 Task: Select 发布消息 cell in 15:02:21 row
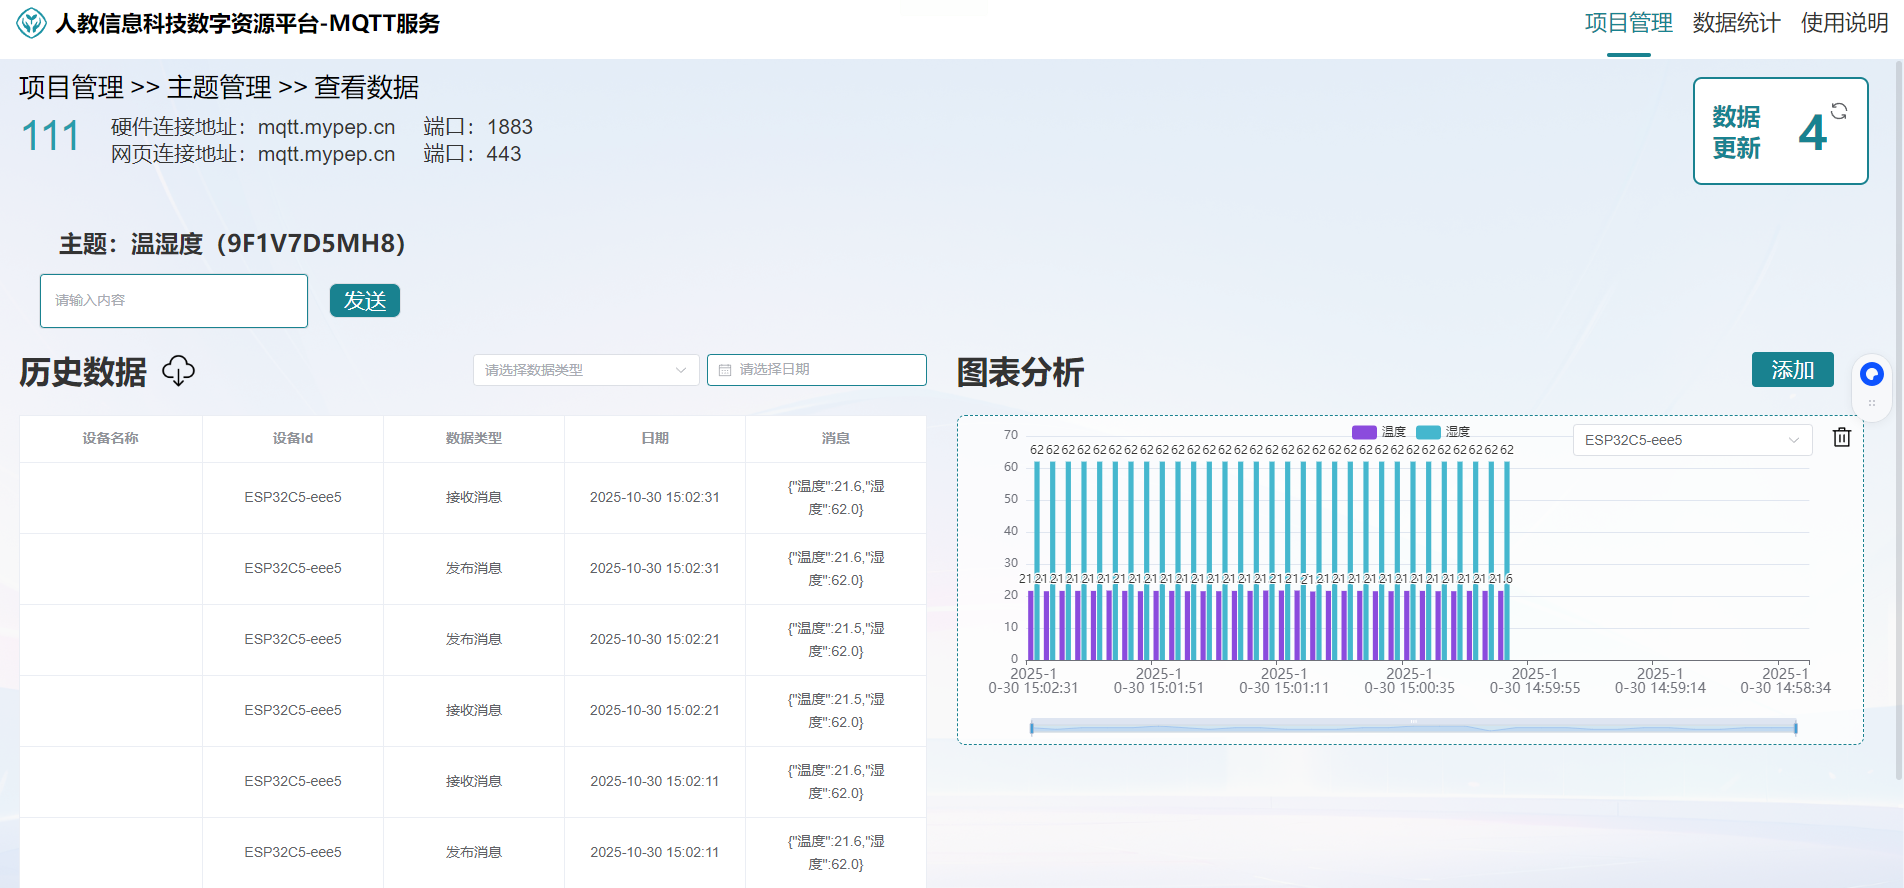474,639
